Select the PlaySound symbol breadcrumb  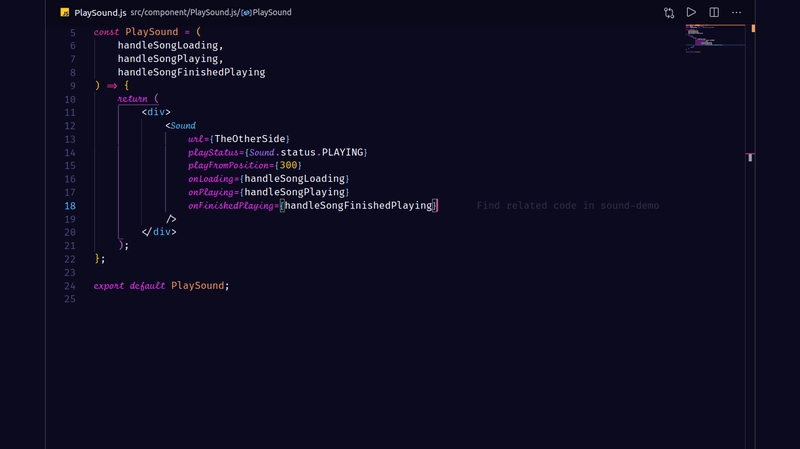272,13
